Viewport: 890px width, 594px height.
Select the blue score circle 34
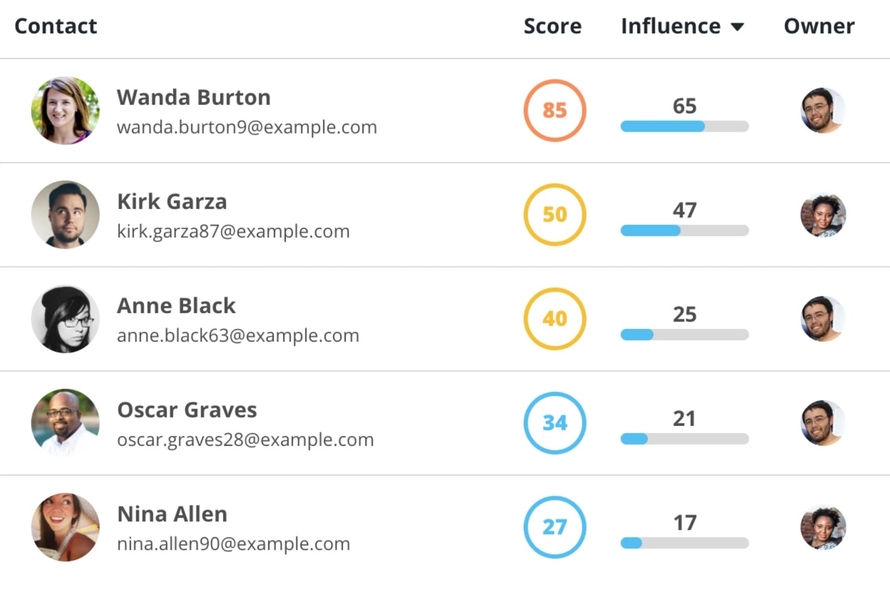(555, 423)
